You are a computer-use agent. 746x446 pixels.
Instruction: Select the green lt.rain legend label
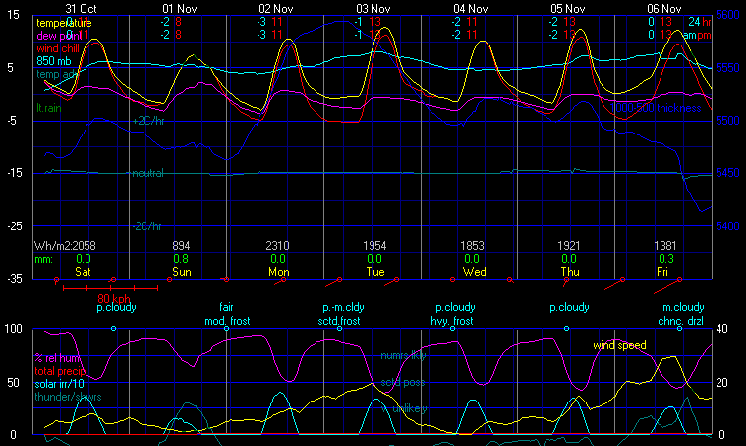[49, 108]
